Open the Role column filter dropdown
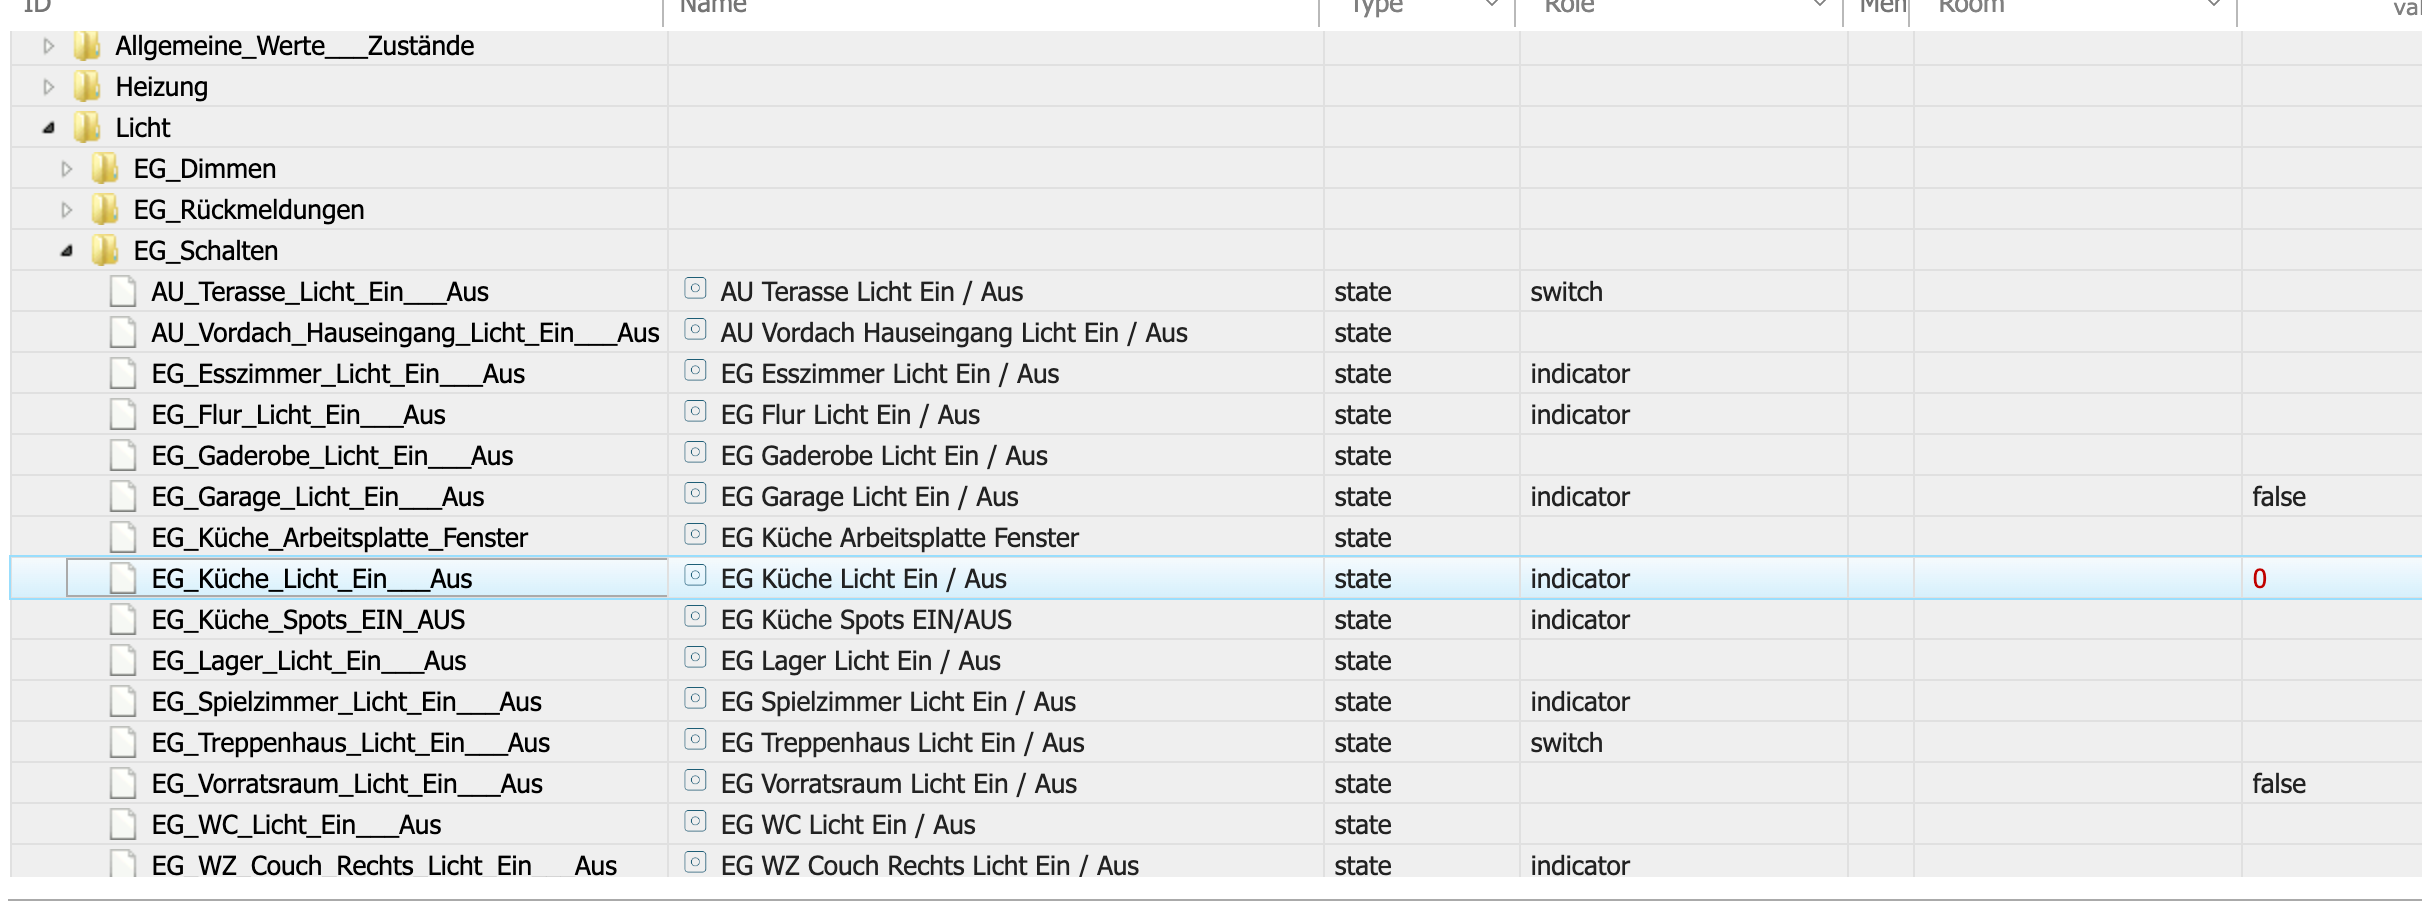This screenshot has width=2422, height=902. click(x=1819, y=5)
